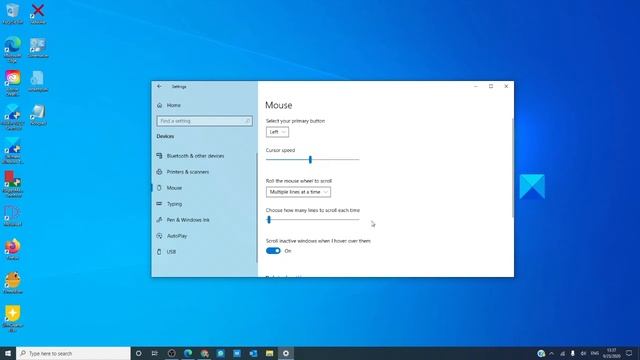
Task: Click the magnifier icon in Find a setting
Action: [247, 121]
